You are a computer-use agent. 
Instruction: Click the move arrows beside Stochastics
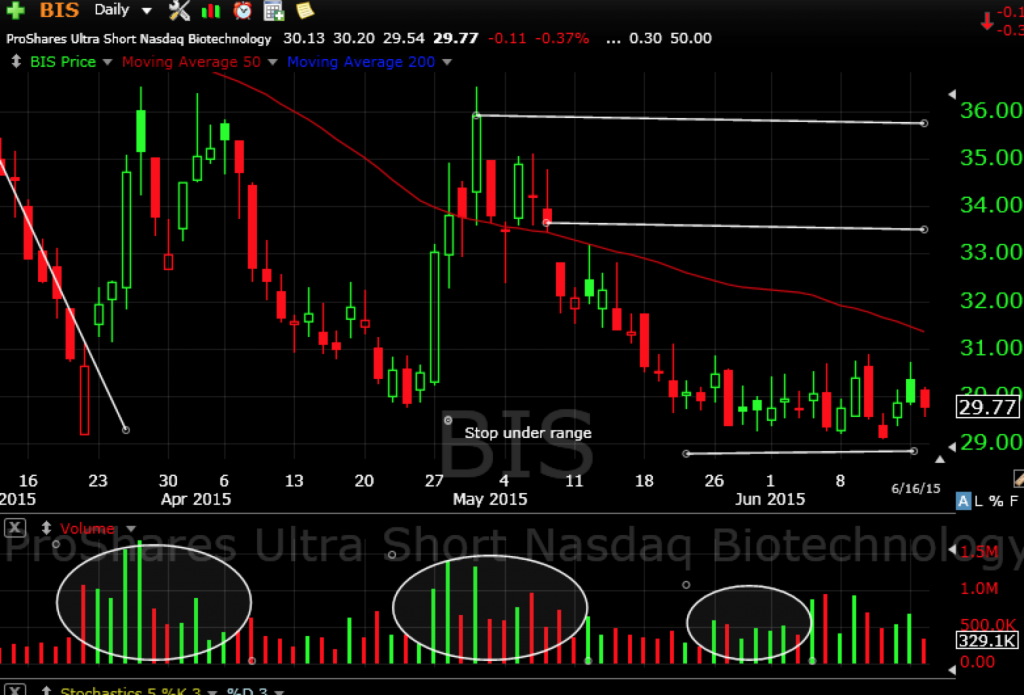pos(46,690)
